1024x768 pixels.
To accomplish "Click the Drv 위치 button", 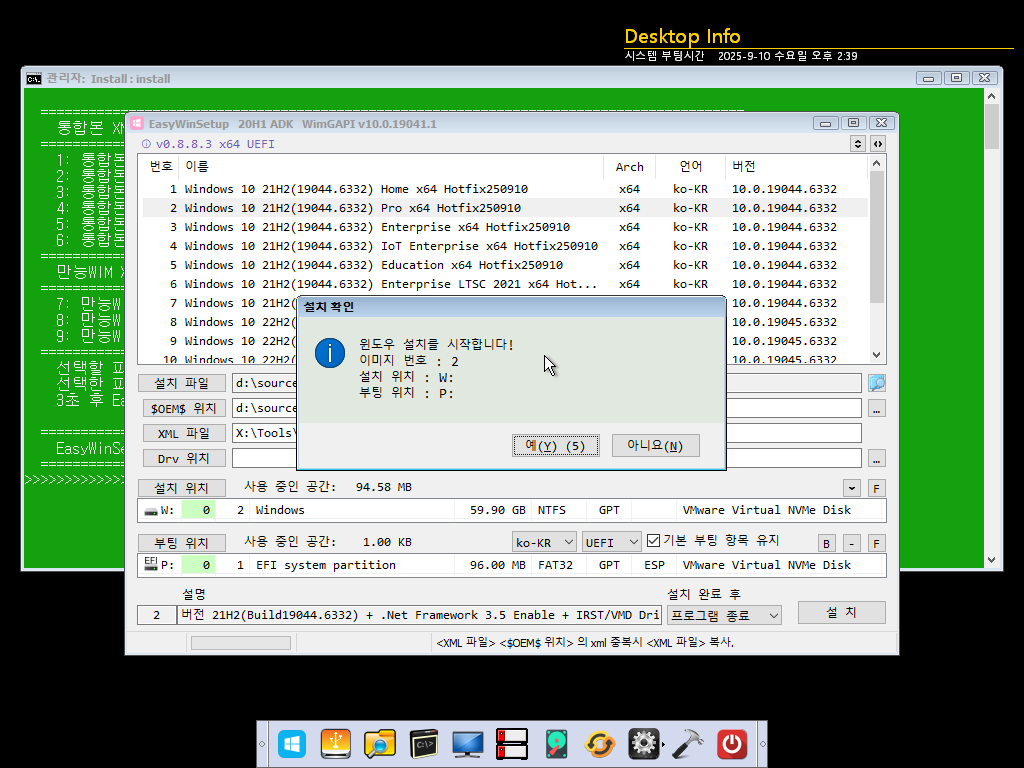I will [x=184, y=458].
